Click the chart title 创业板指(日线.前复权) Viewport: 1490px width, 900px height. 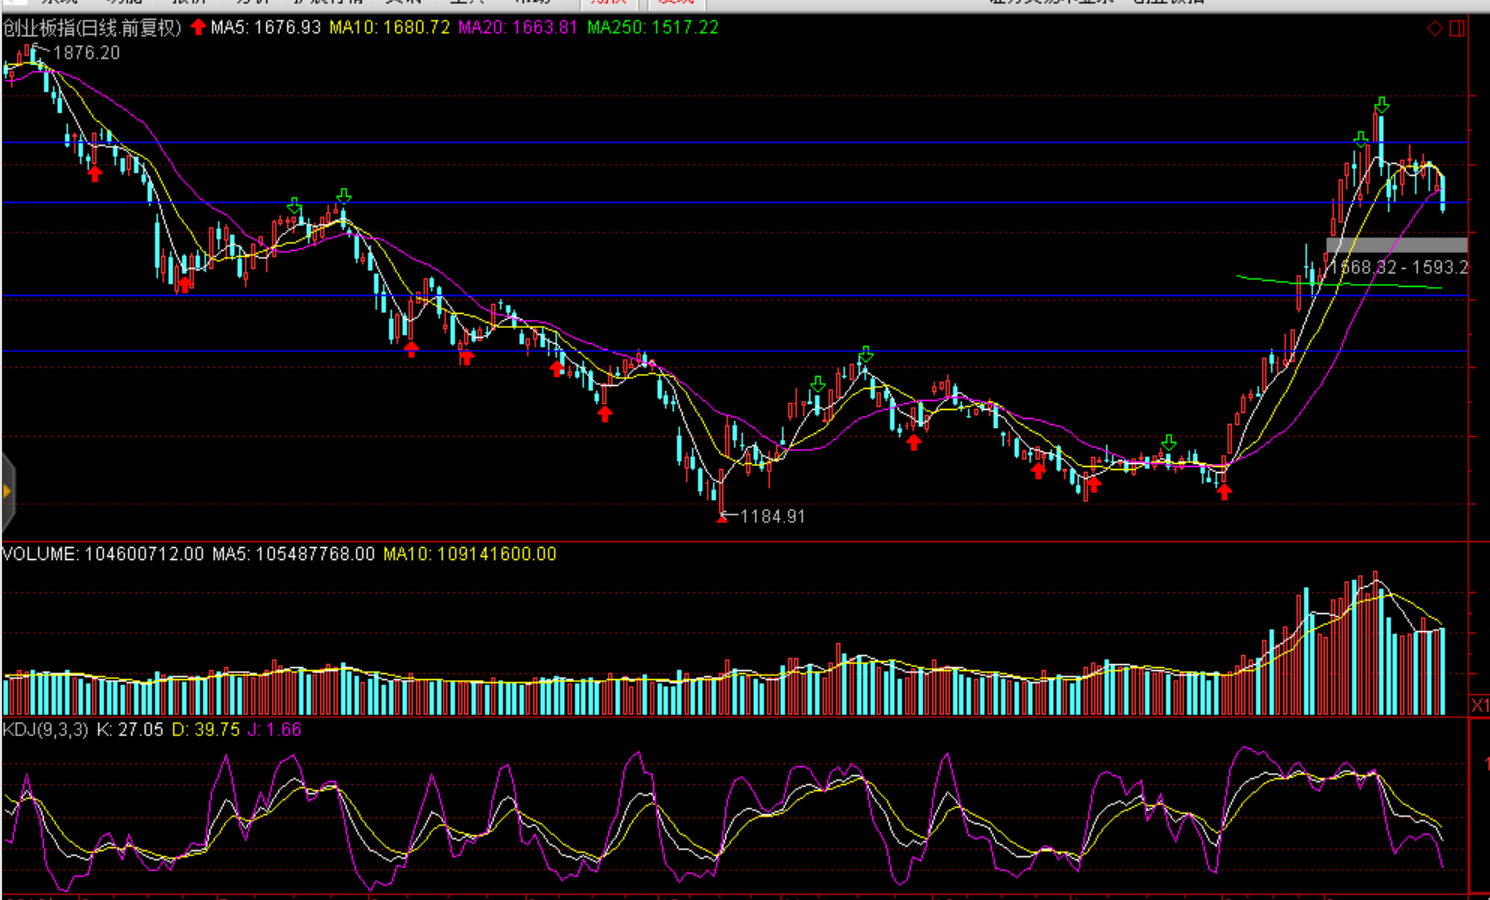click(x=92, y=27)
